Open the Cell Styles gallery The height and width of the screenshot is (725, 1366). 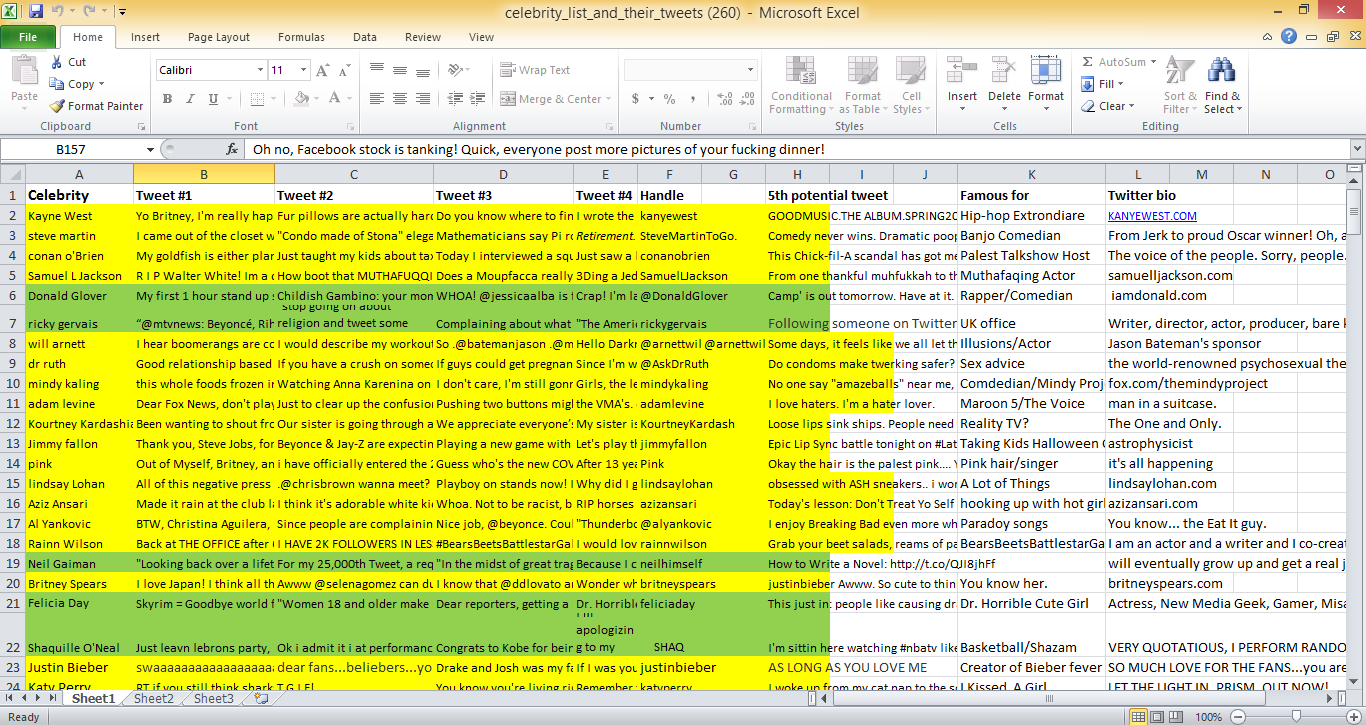coord(909,85)
